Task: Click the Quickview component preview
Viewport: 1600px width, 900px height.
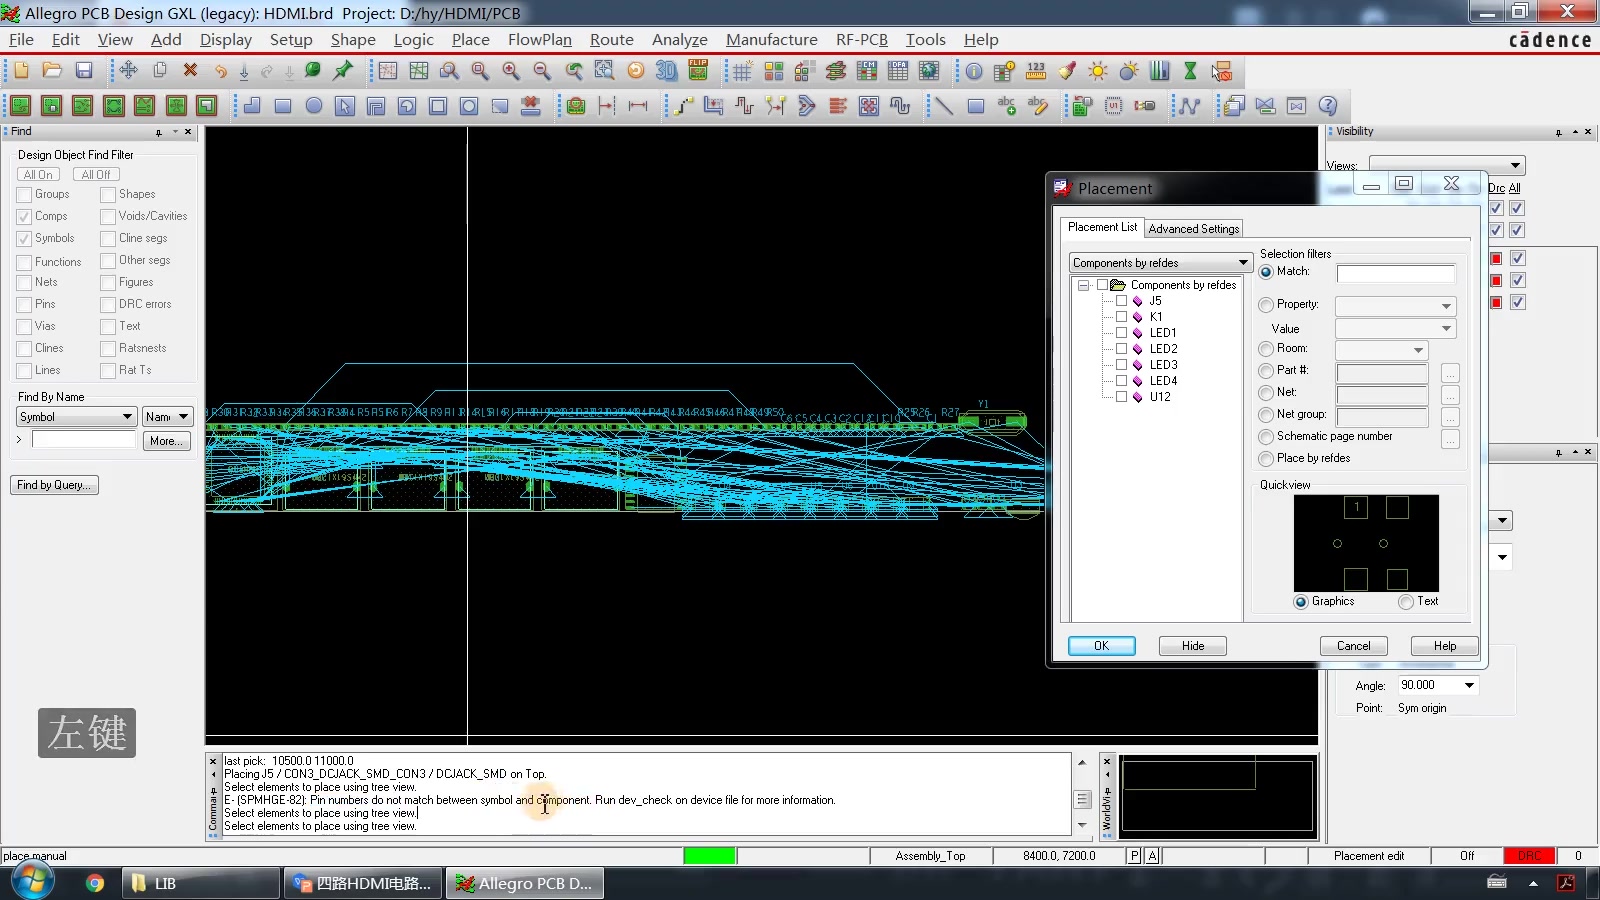Action: point(1366,543)
